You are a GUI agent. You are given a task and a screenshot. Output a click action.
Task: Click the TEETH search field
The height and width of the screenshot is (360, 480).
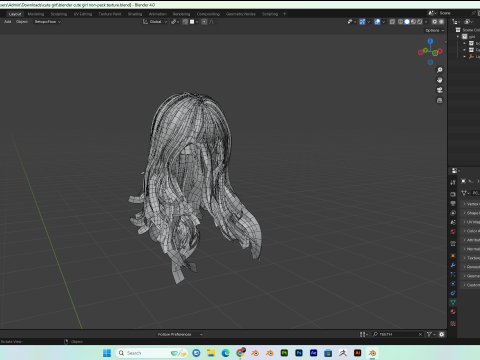tap(397, 334)
